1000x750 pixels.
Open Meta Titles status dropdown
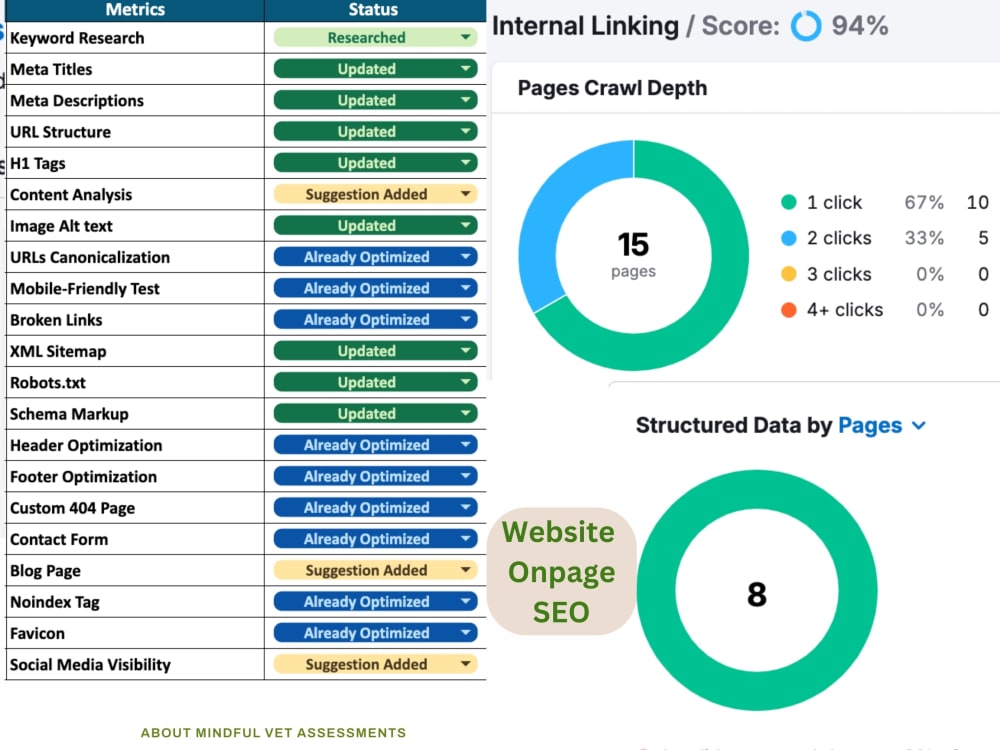[x=376, y=69]
